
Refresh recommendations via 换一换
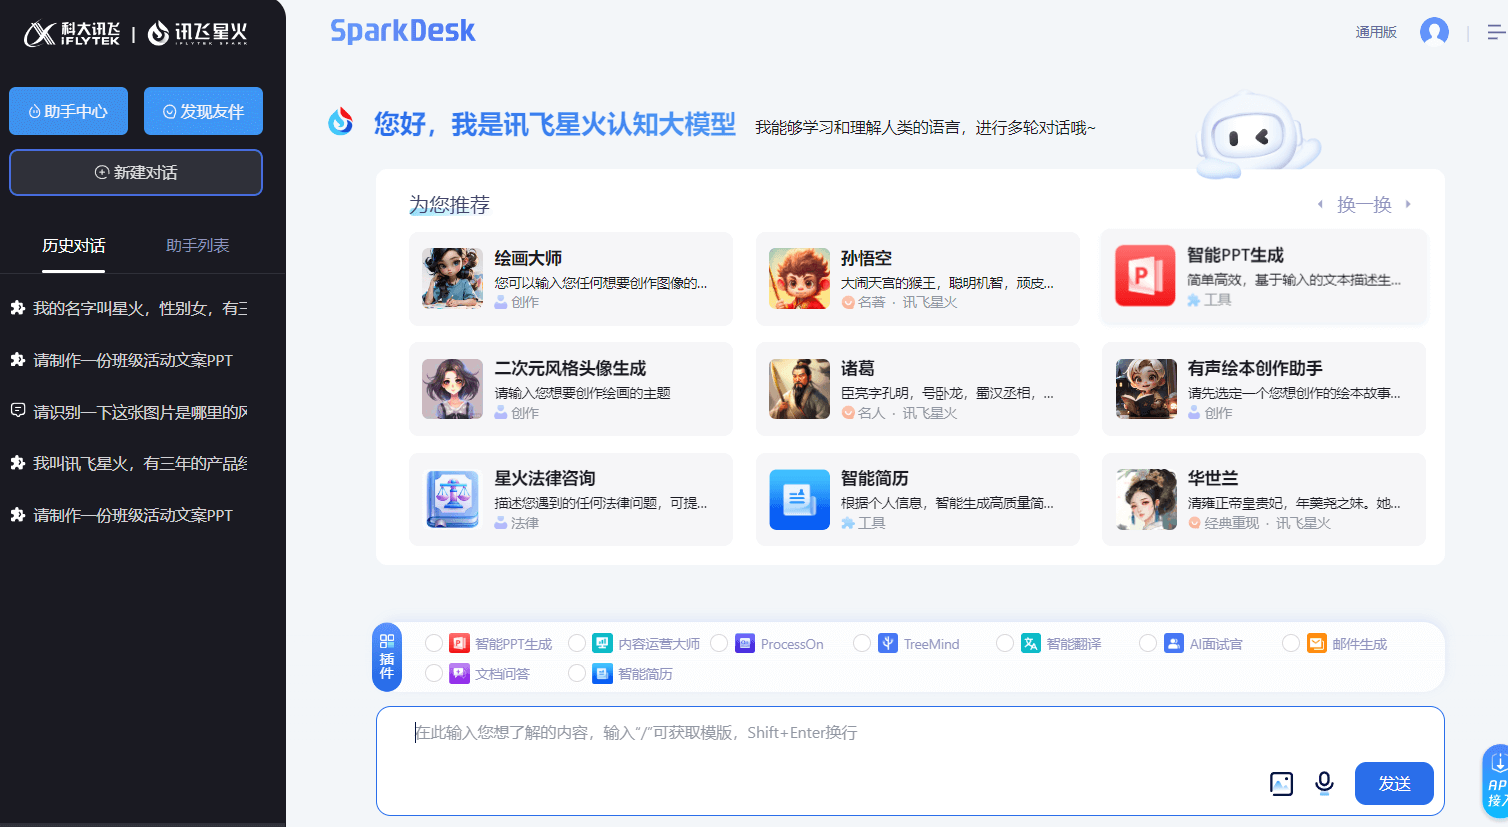[1364, 204]
